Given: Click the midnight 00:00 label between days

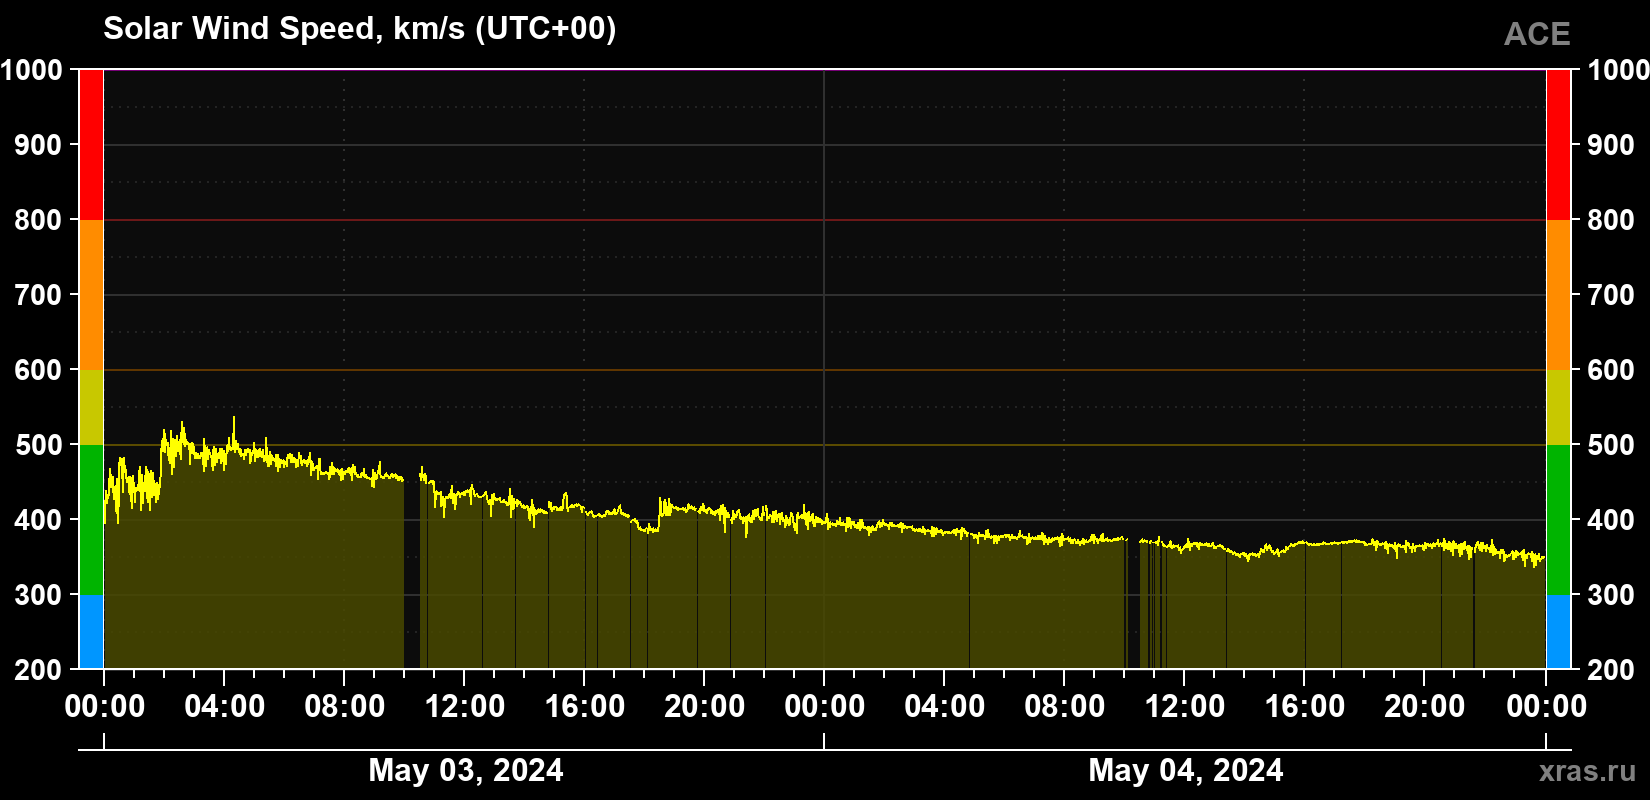Looking at the screenshot, I should pos(825,707).
